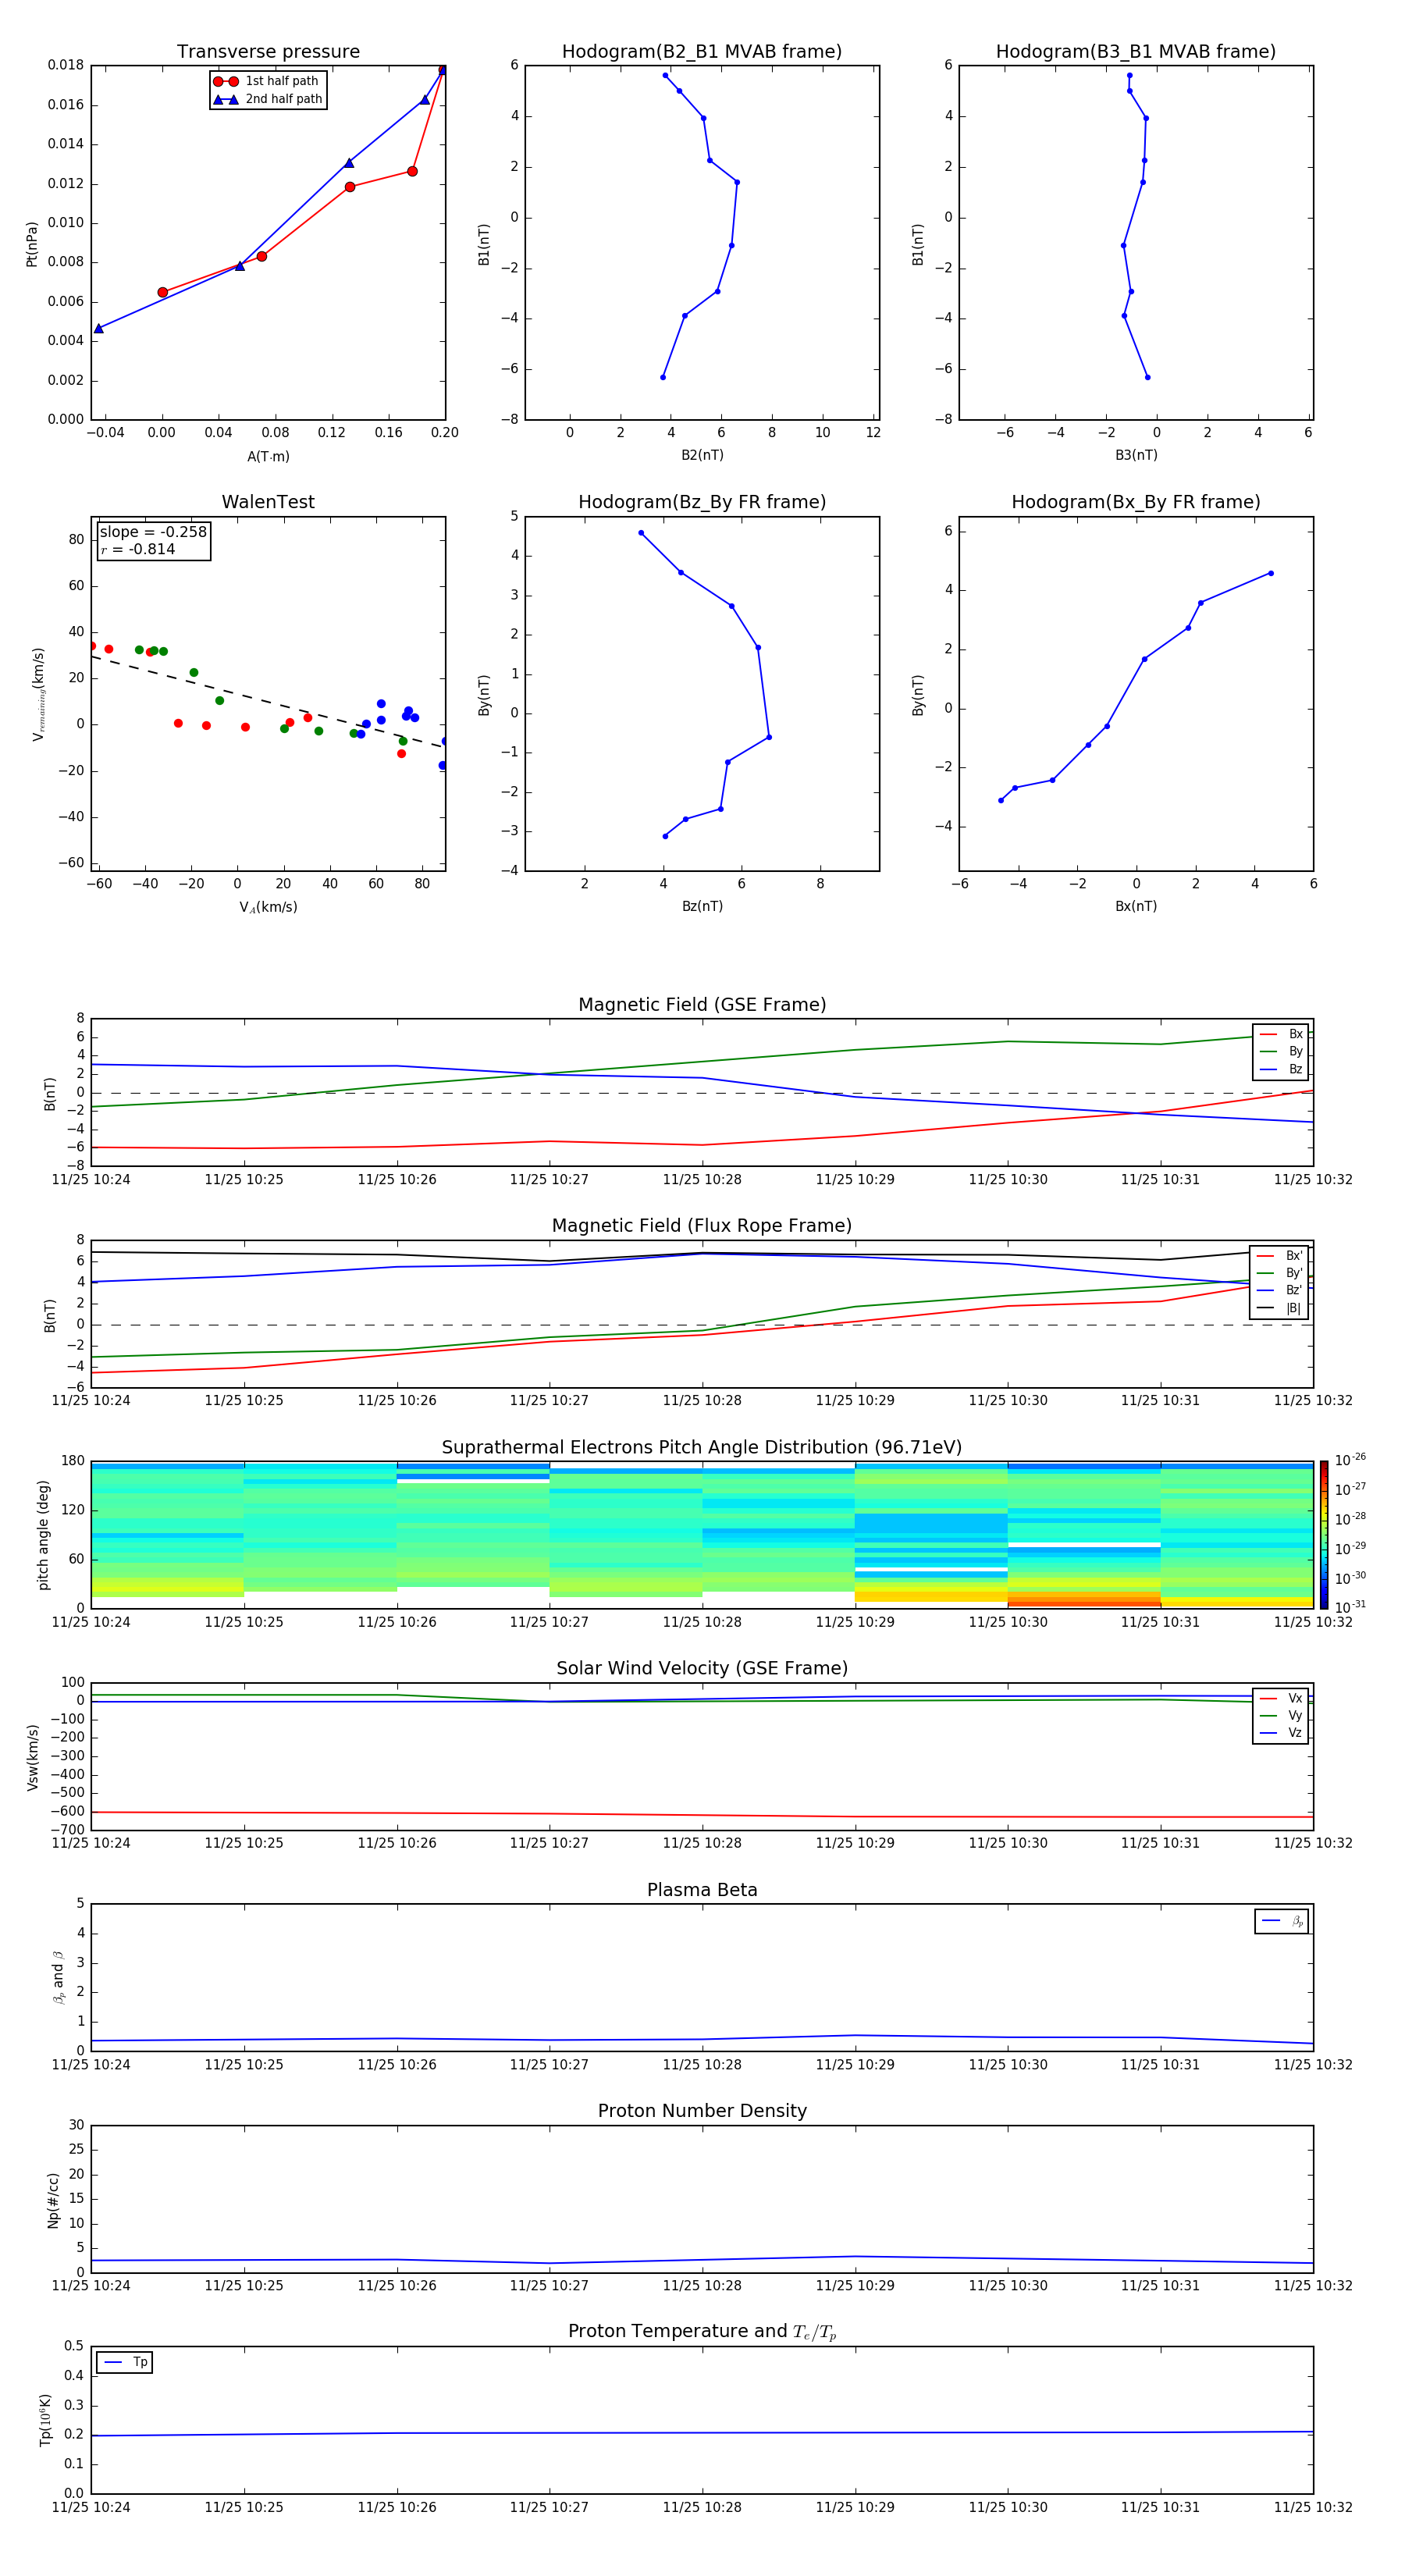
Task: Click the "Hodogram(Bz_By FR frame)" title
Action: 702,502
